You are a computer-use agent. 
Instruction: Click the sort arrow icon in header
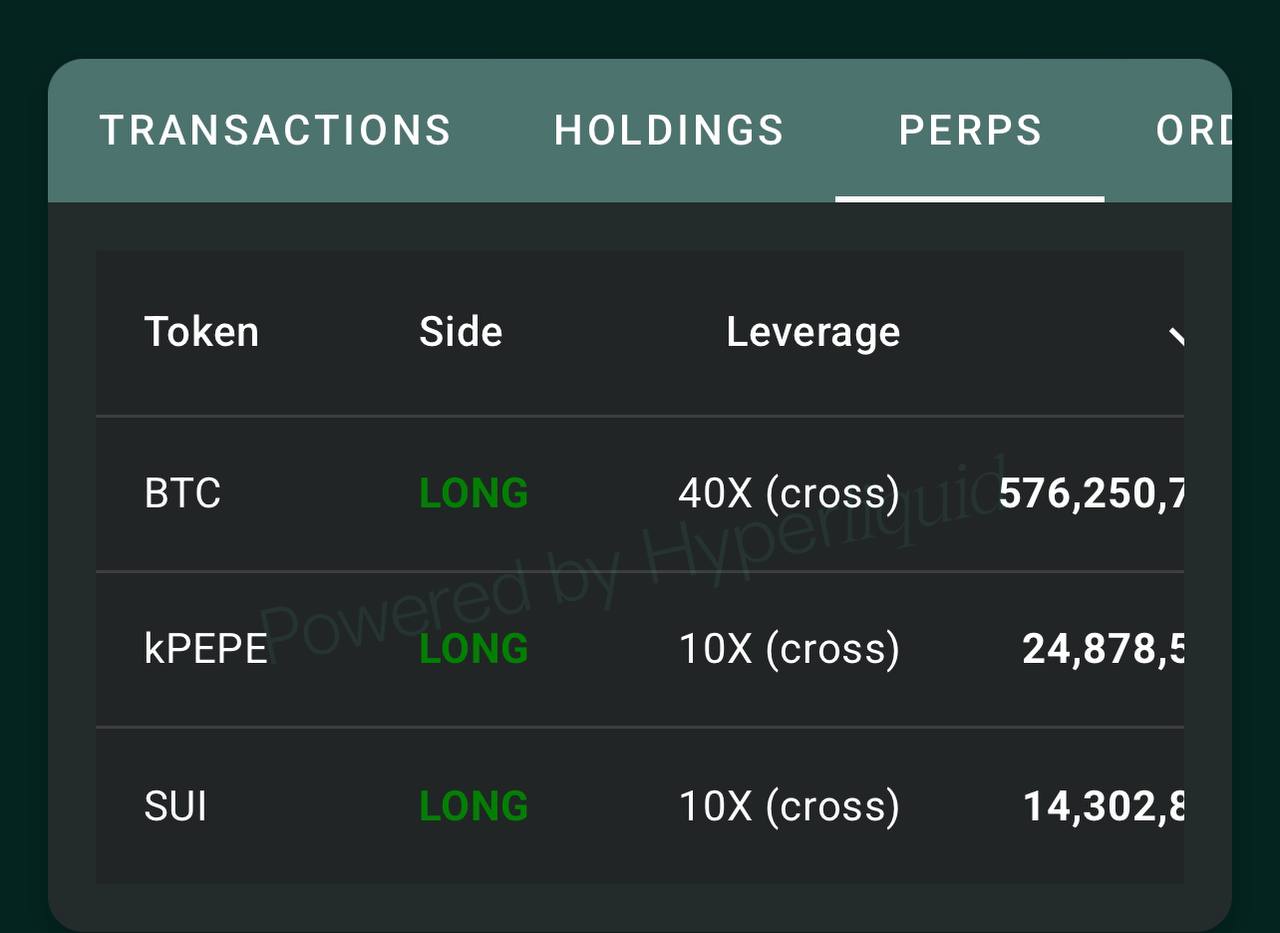click(x=1176, y=336)
